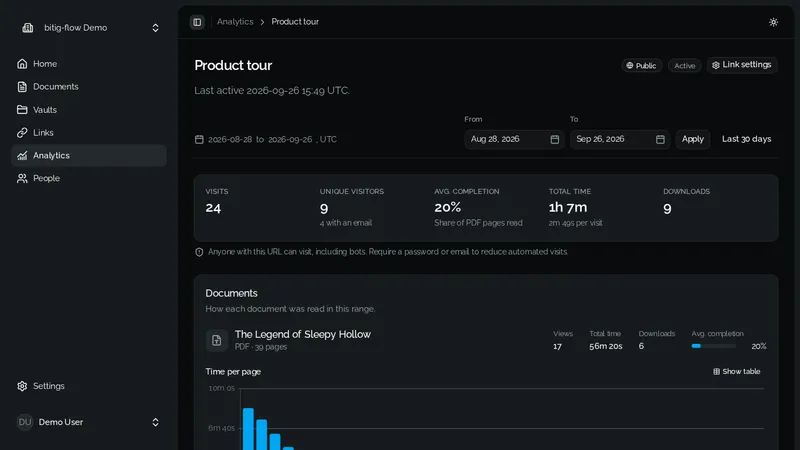Image resolution: width=800 pixels, height=450 pixels.
Task: Click the Visits value 24
Action: [x=213, y=208]
